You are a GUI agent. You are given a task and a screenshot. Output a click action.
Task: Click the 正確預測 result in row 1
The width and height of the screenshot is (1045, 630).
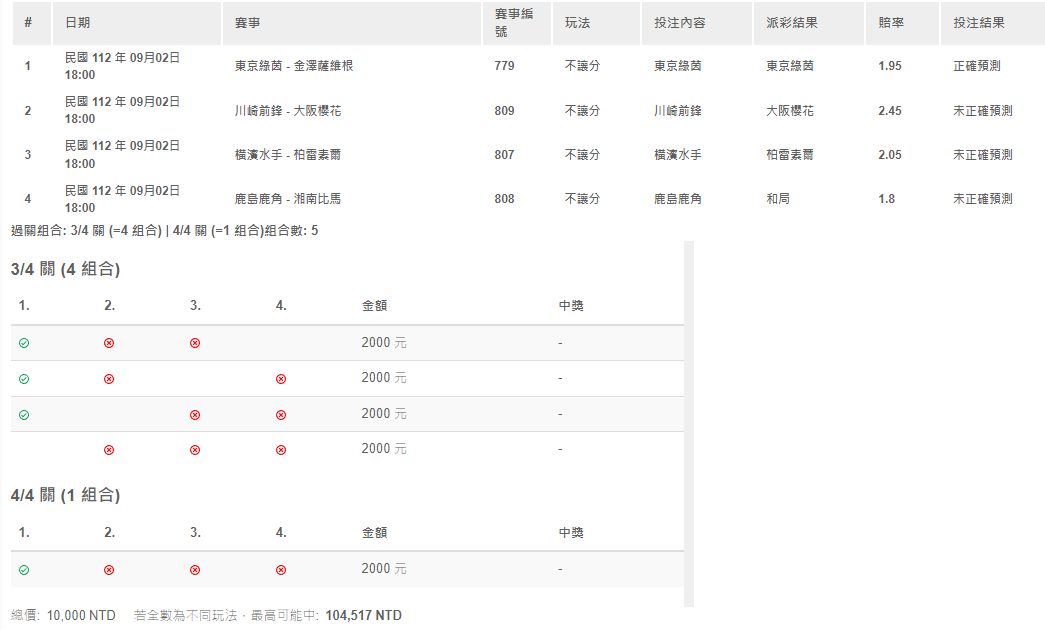(x=977, y=66)
